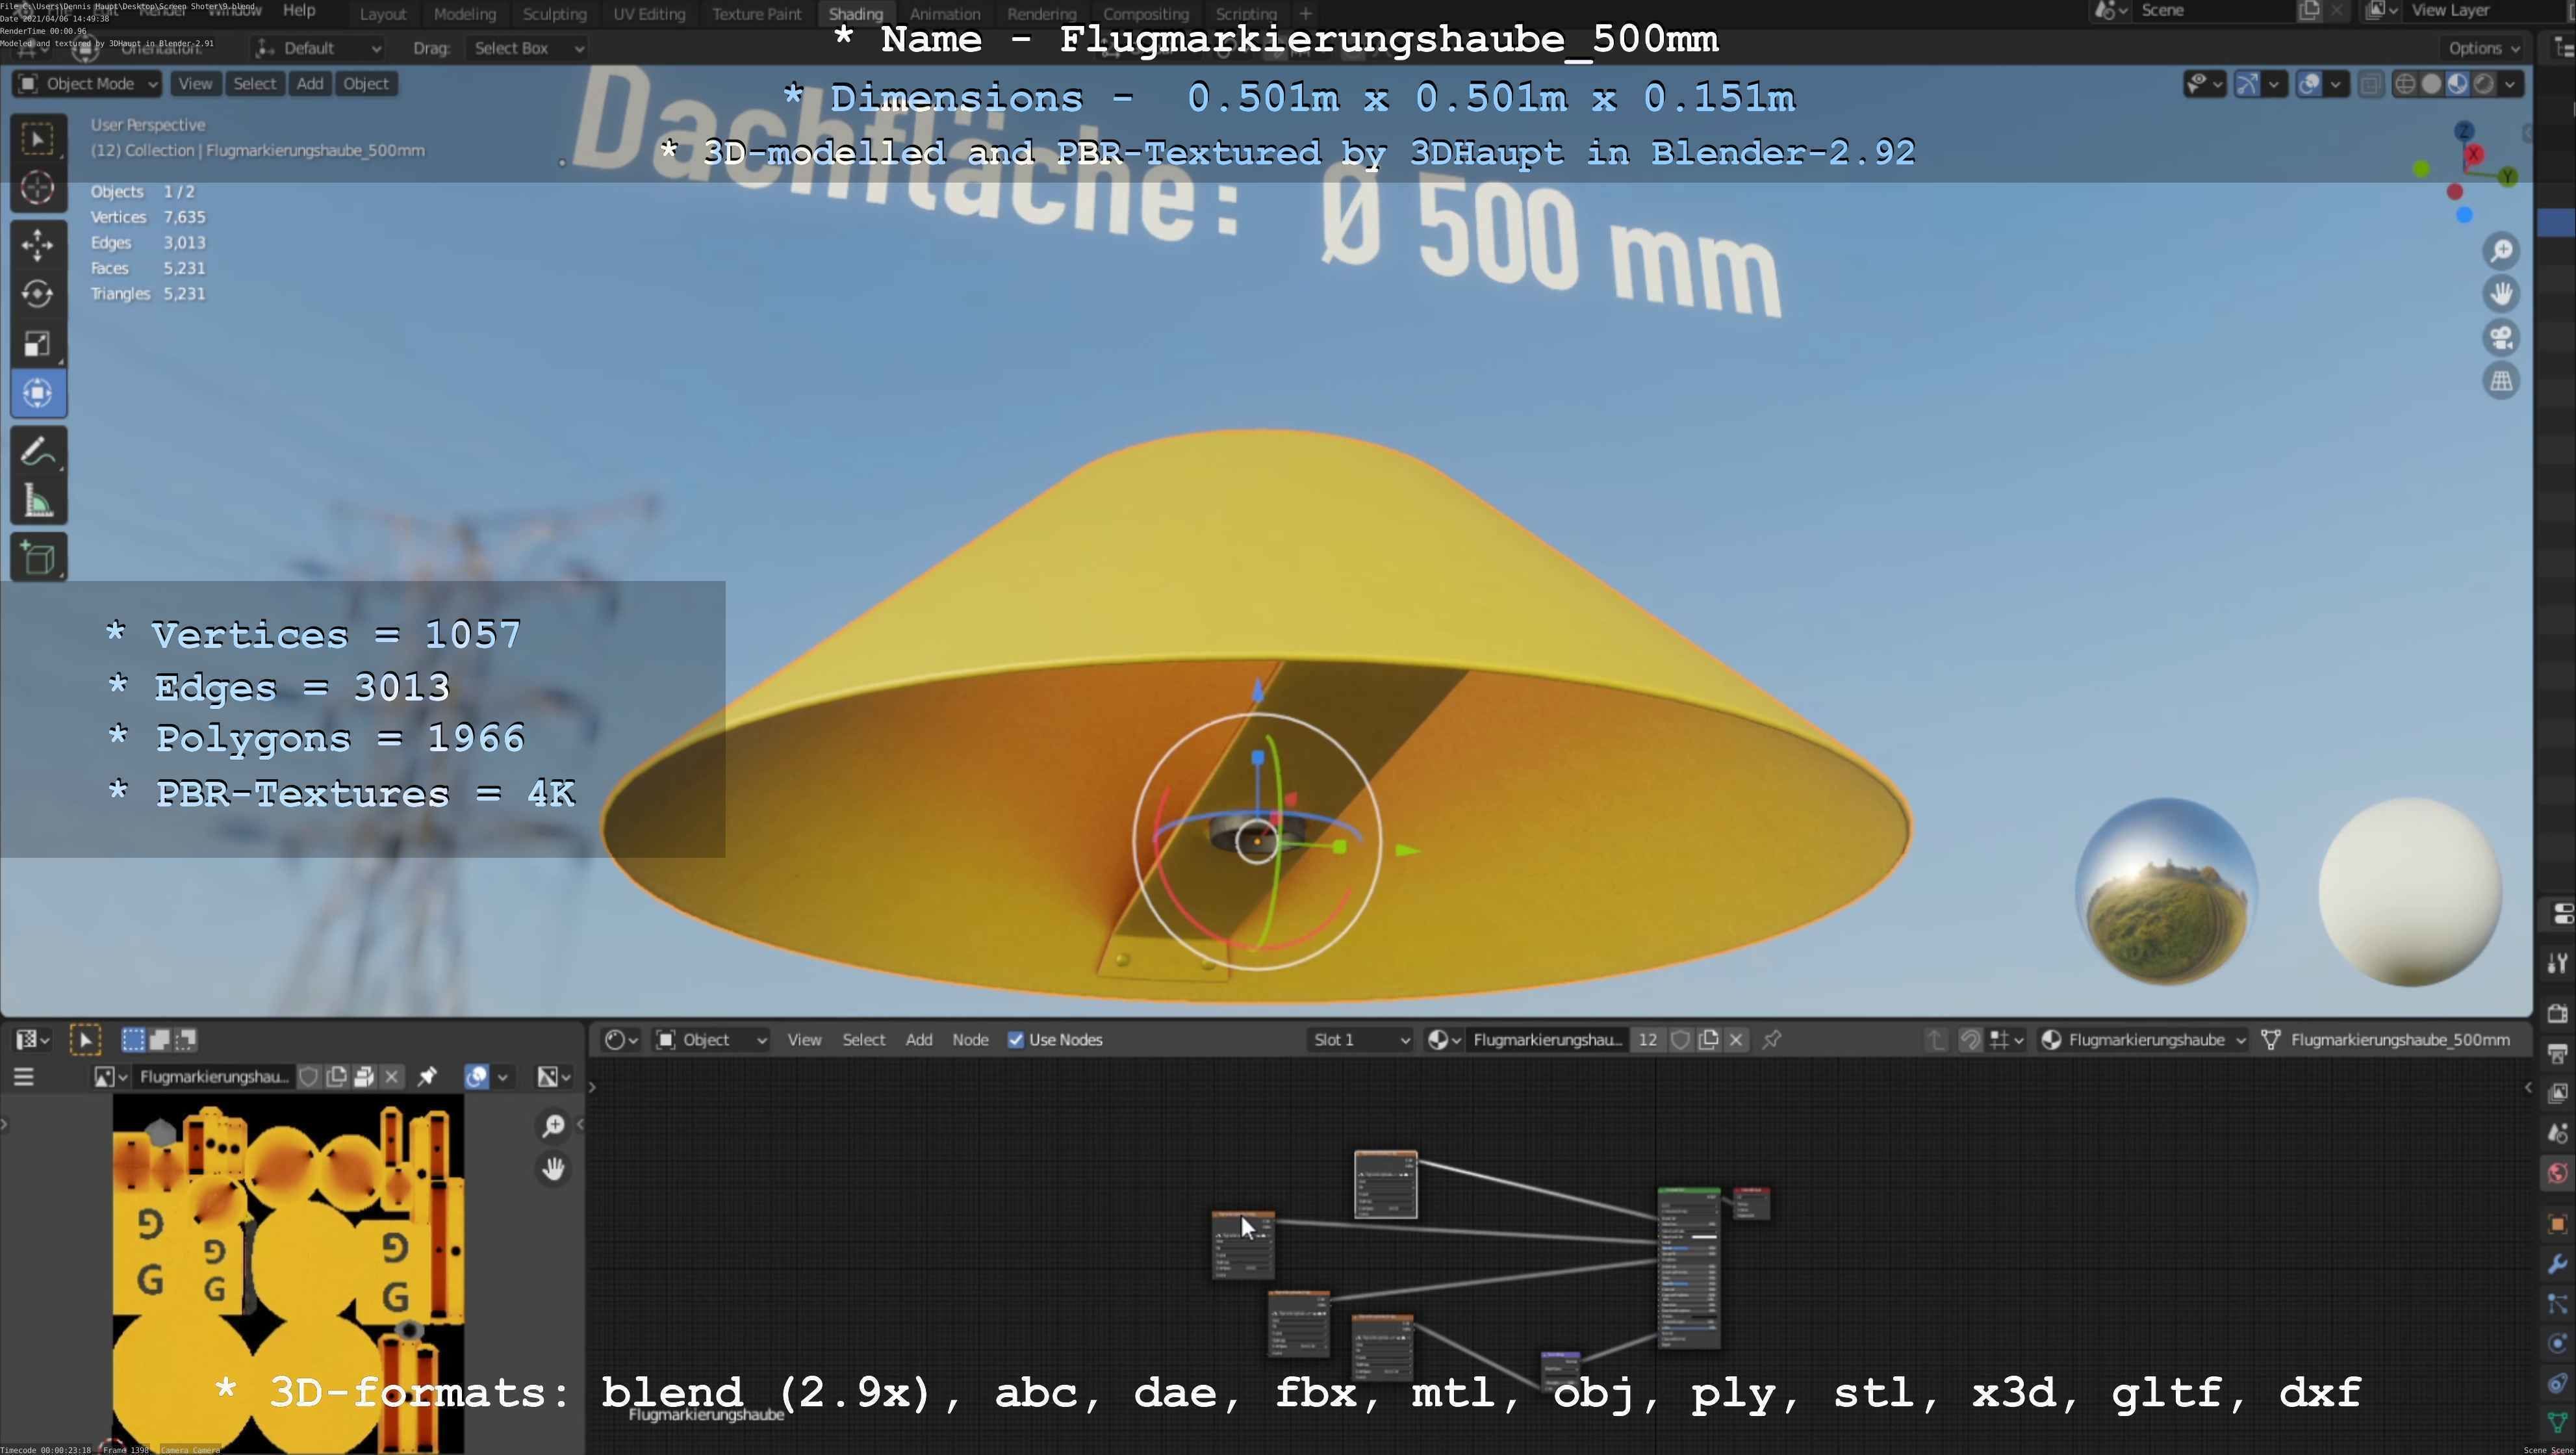This screenshot has height=1455, width=2576.
Task: Open the Options dropdown at top right
Action: (x=2483, y=48)
